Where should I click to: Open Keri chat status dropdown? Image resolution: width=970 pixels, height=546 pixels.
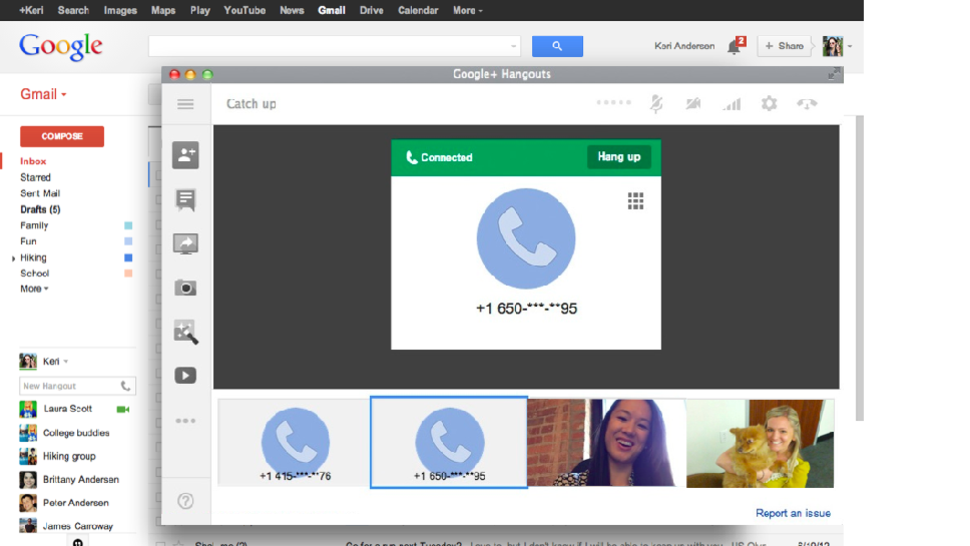point(66,362)
